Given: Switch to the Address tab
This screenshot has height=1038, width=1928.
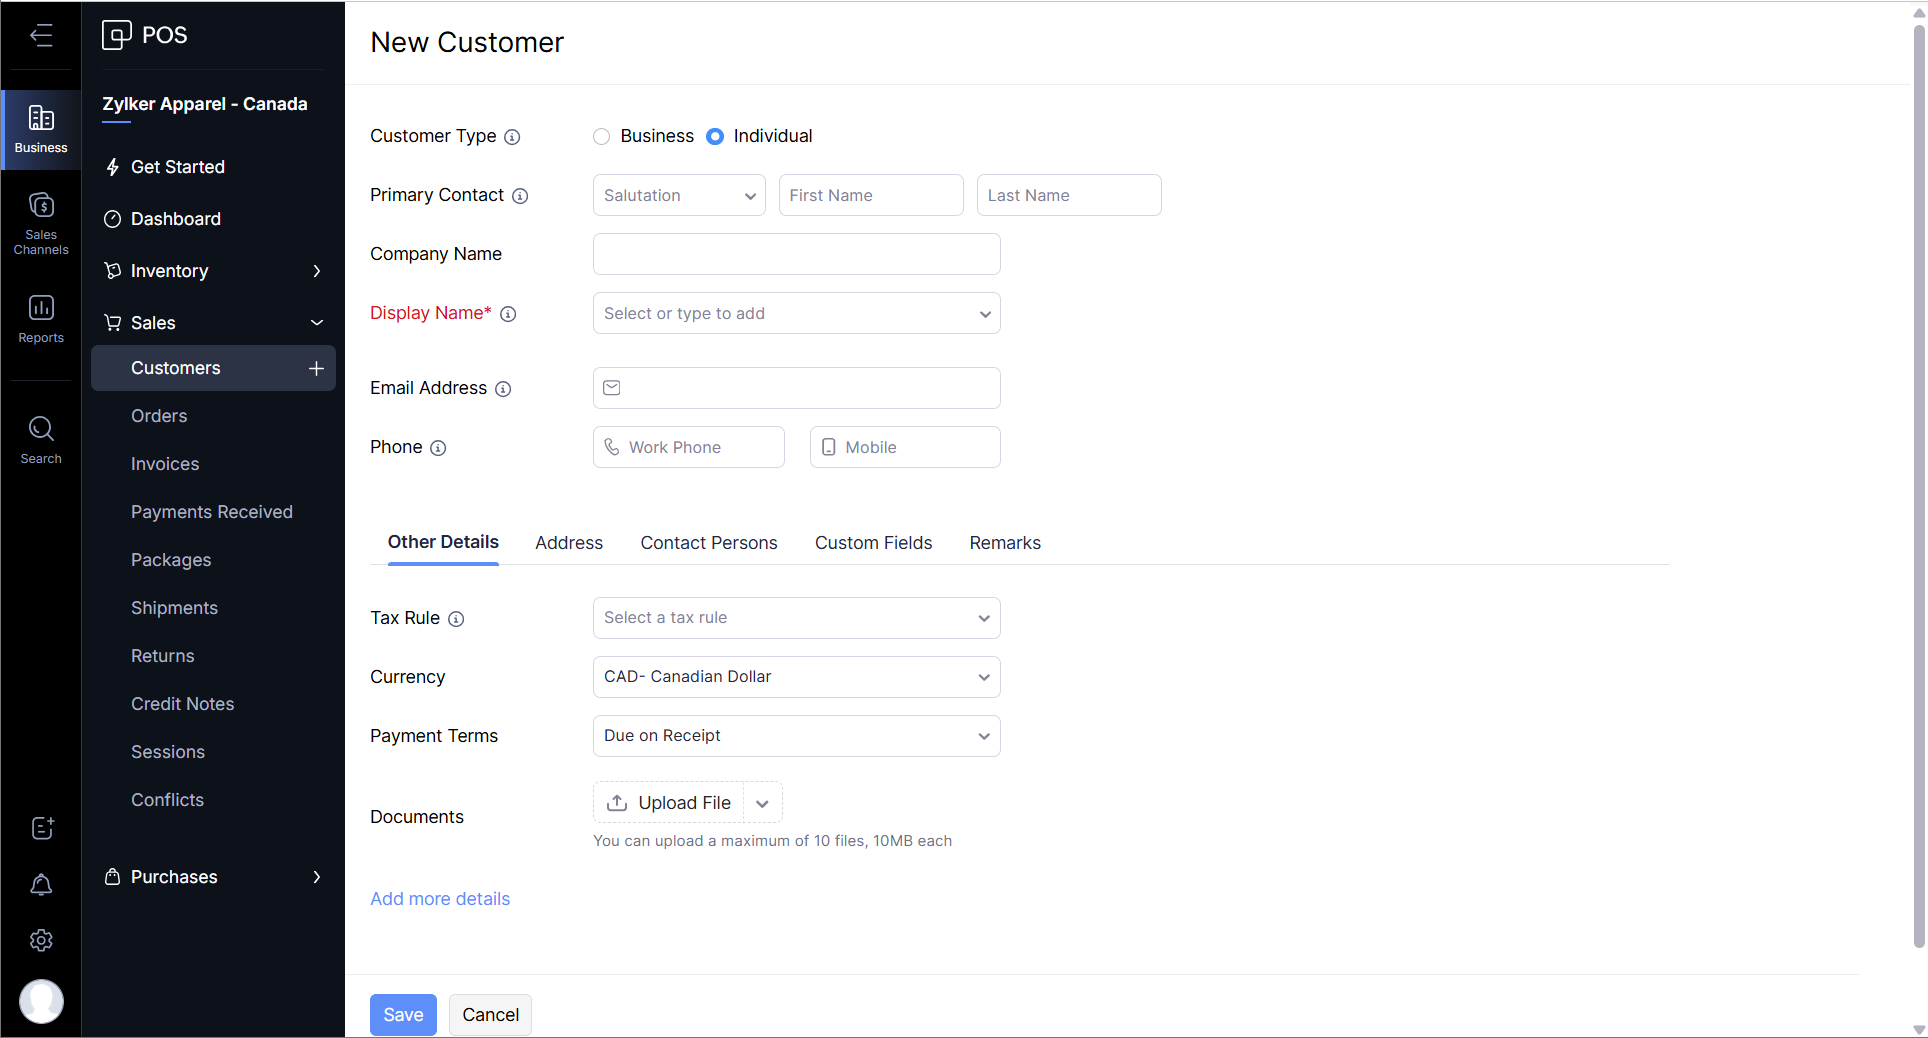Looking at the screenshot, I should (x=568, y=543).
